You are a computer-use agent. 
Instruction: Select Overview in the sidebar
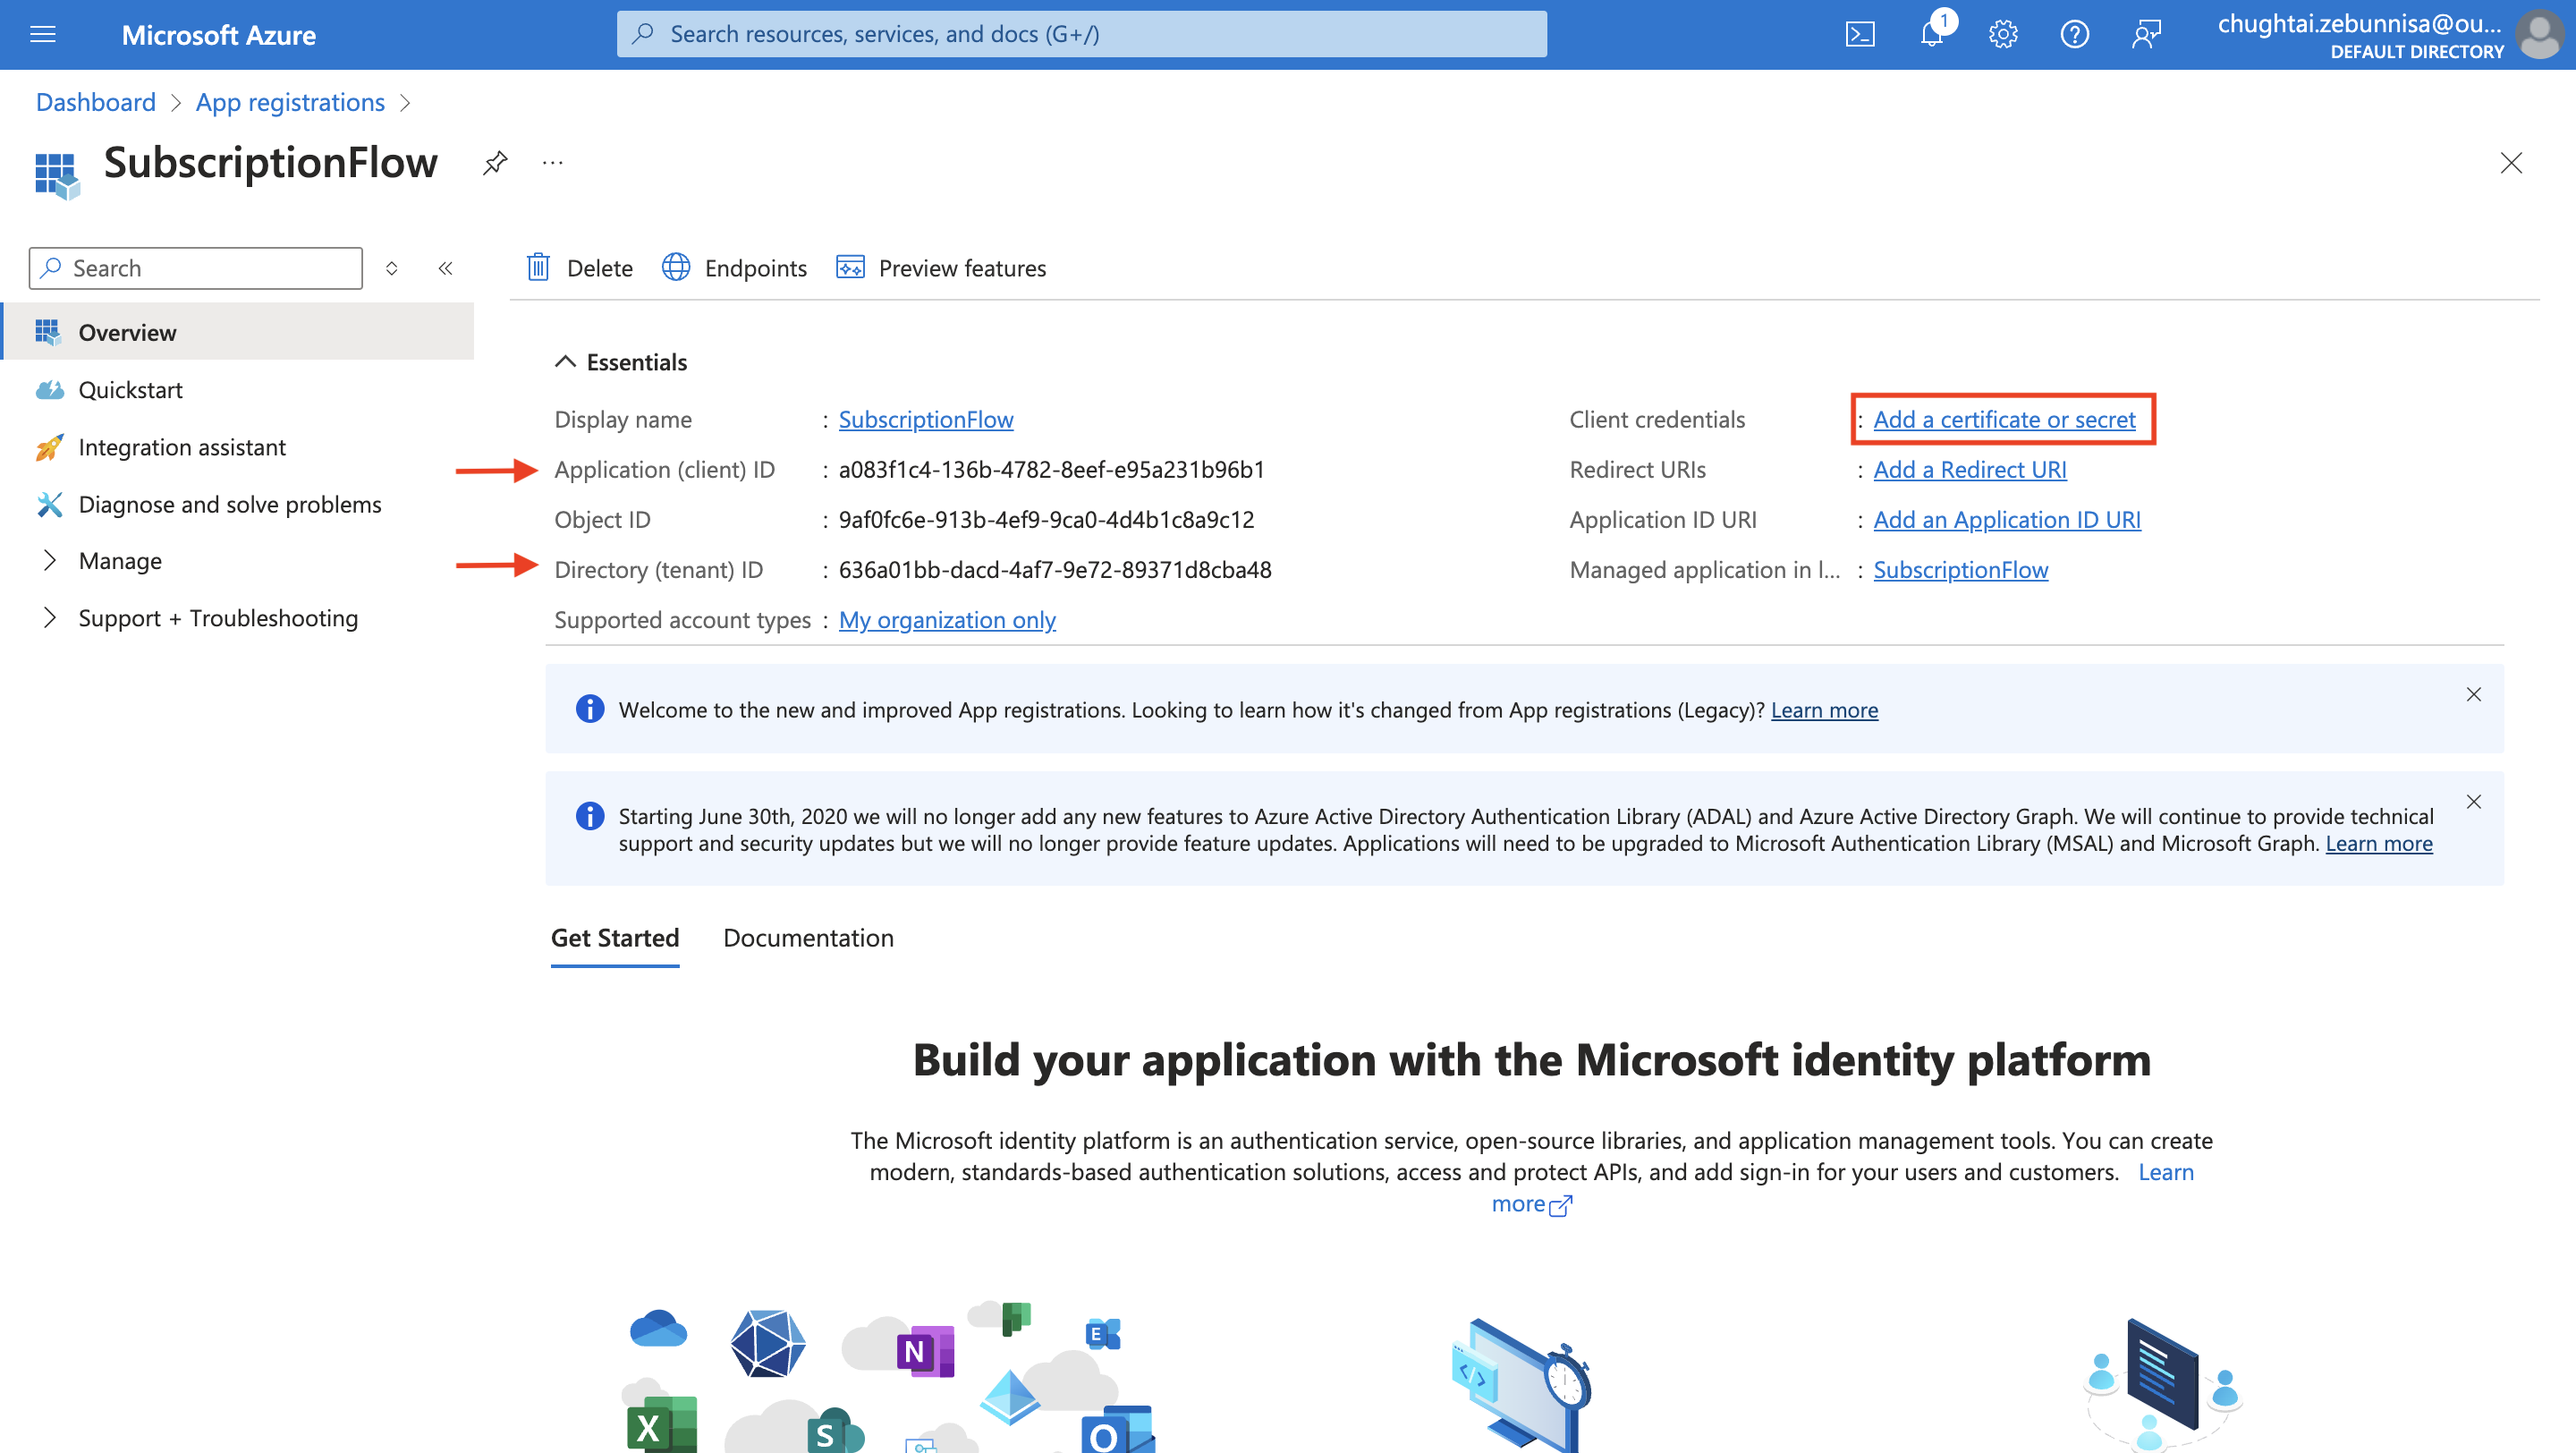(x=237, y=332)
